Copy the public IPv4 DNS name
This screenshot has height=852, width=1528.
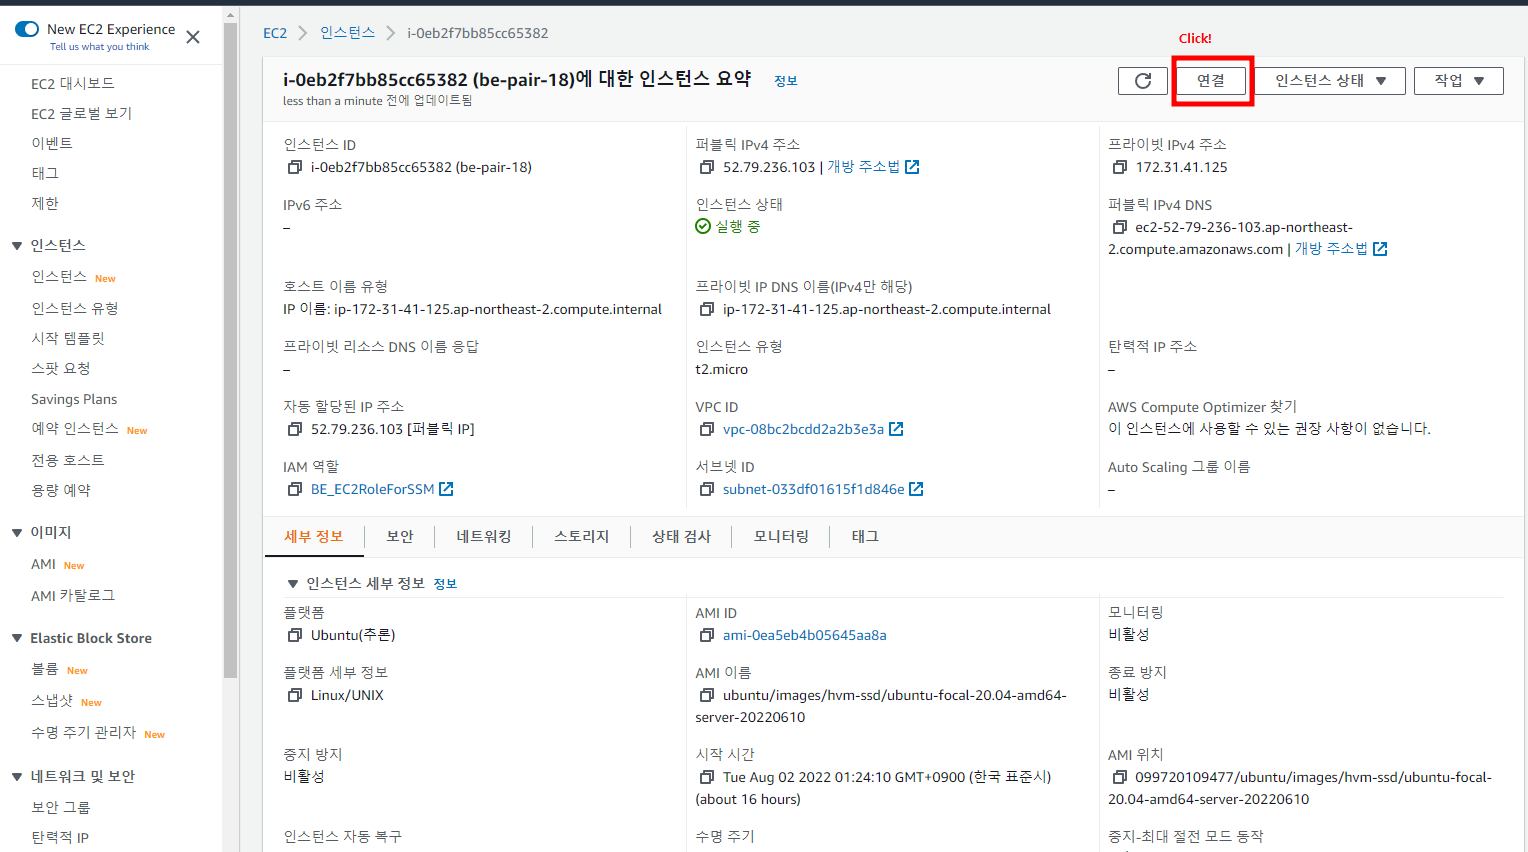click(x=1120, y=228)
